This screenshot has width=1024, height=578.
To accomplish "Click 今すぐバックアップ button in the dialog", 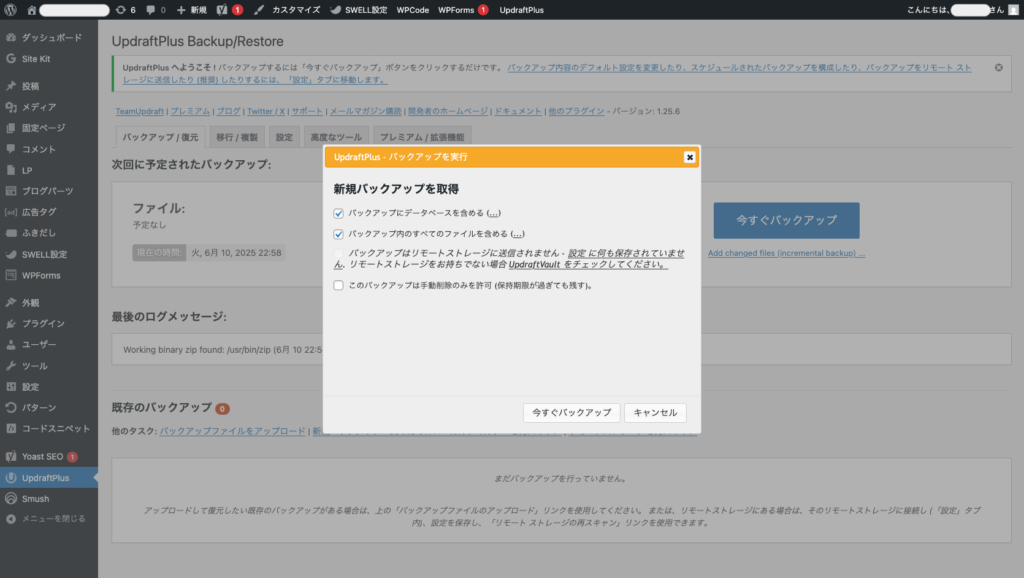I will pos(571,413).
